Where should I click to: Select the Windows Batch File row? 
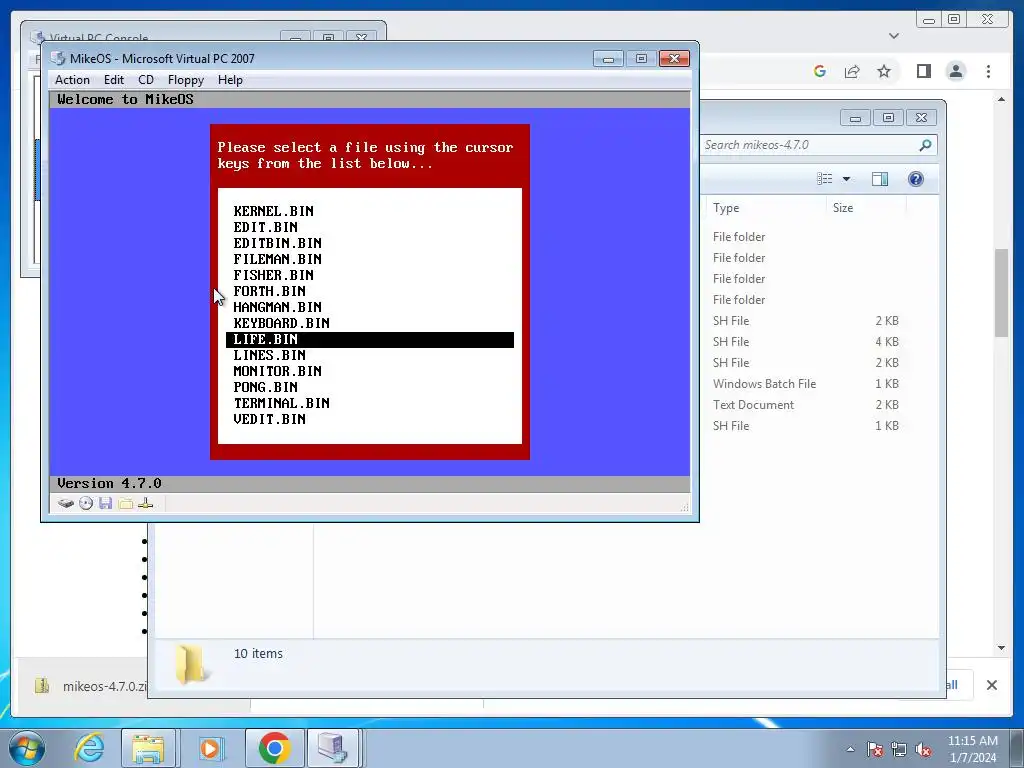(x=806, y=384)
